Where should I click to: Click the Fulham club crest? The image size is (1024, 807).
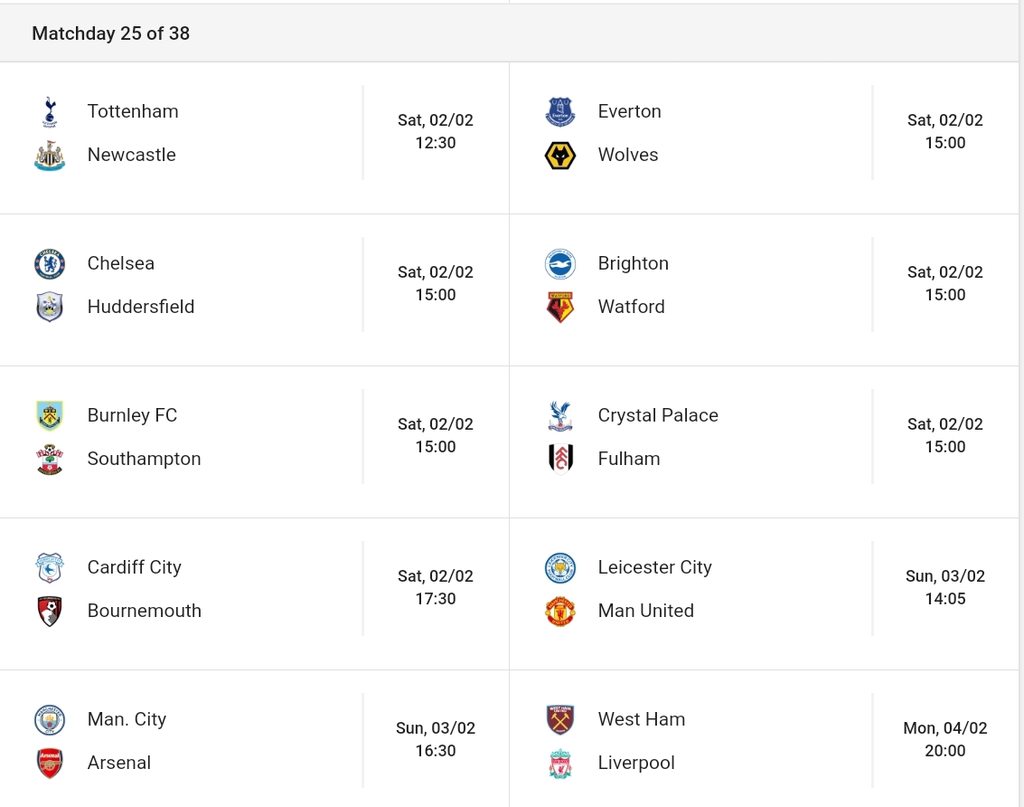point(560,459)
